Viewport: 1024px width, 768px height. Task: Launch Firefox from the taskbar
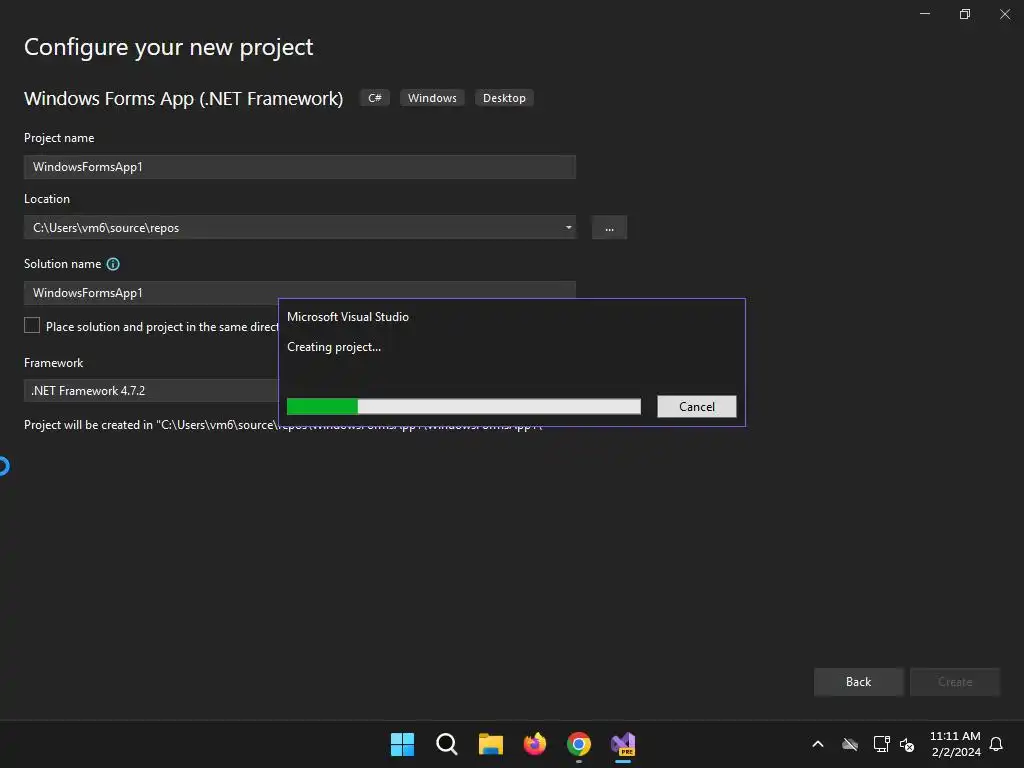535,744
